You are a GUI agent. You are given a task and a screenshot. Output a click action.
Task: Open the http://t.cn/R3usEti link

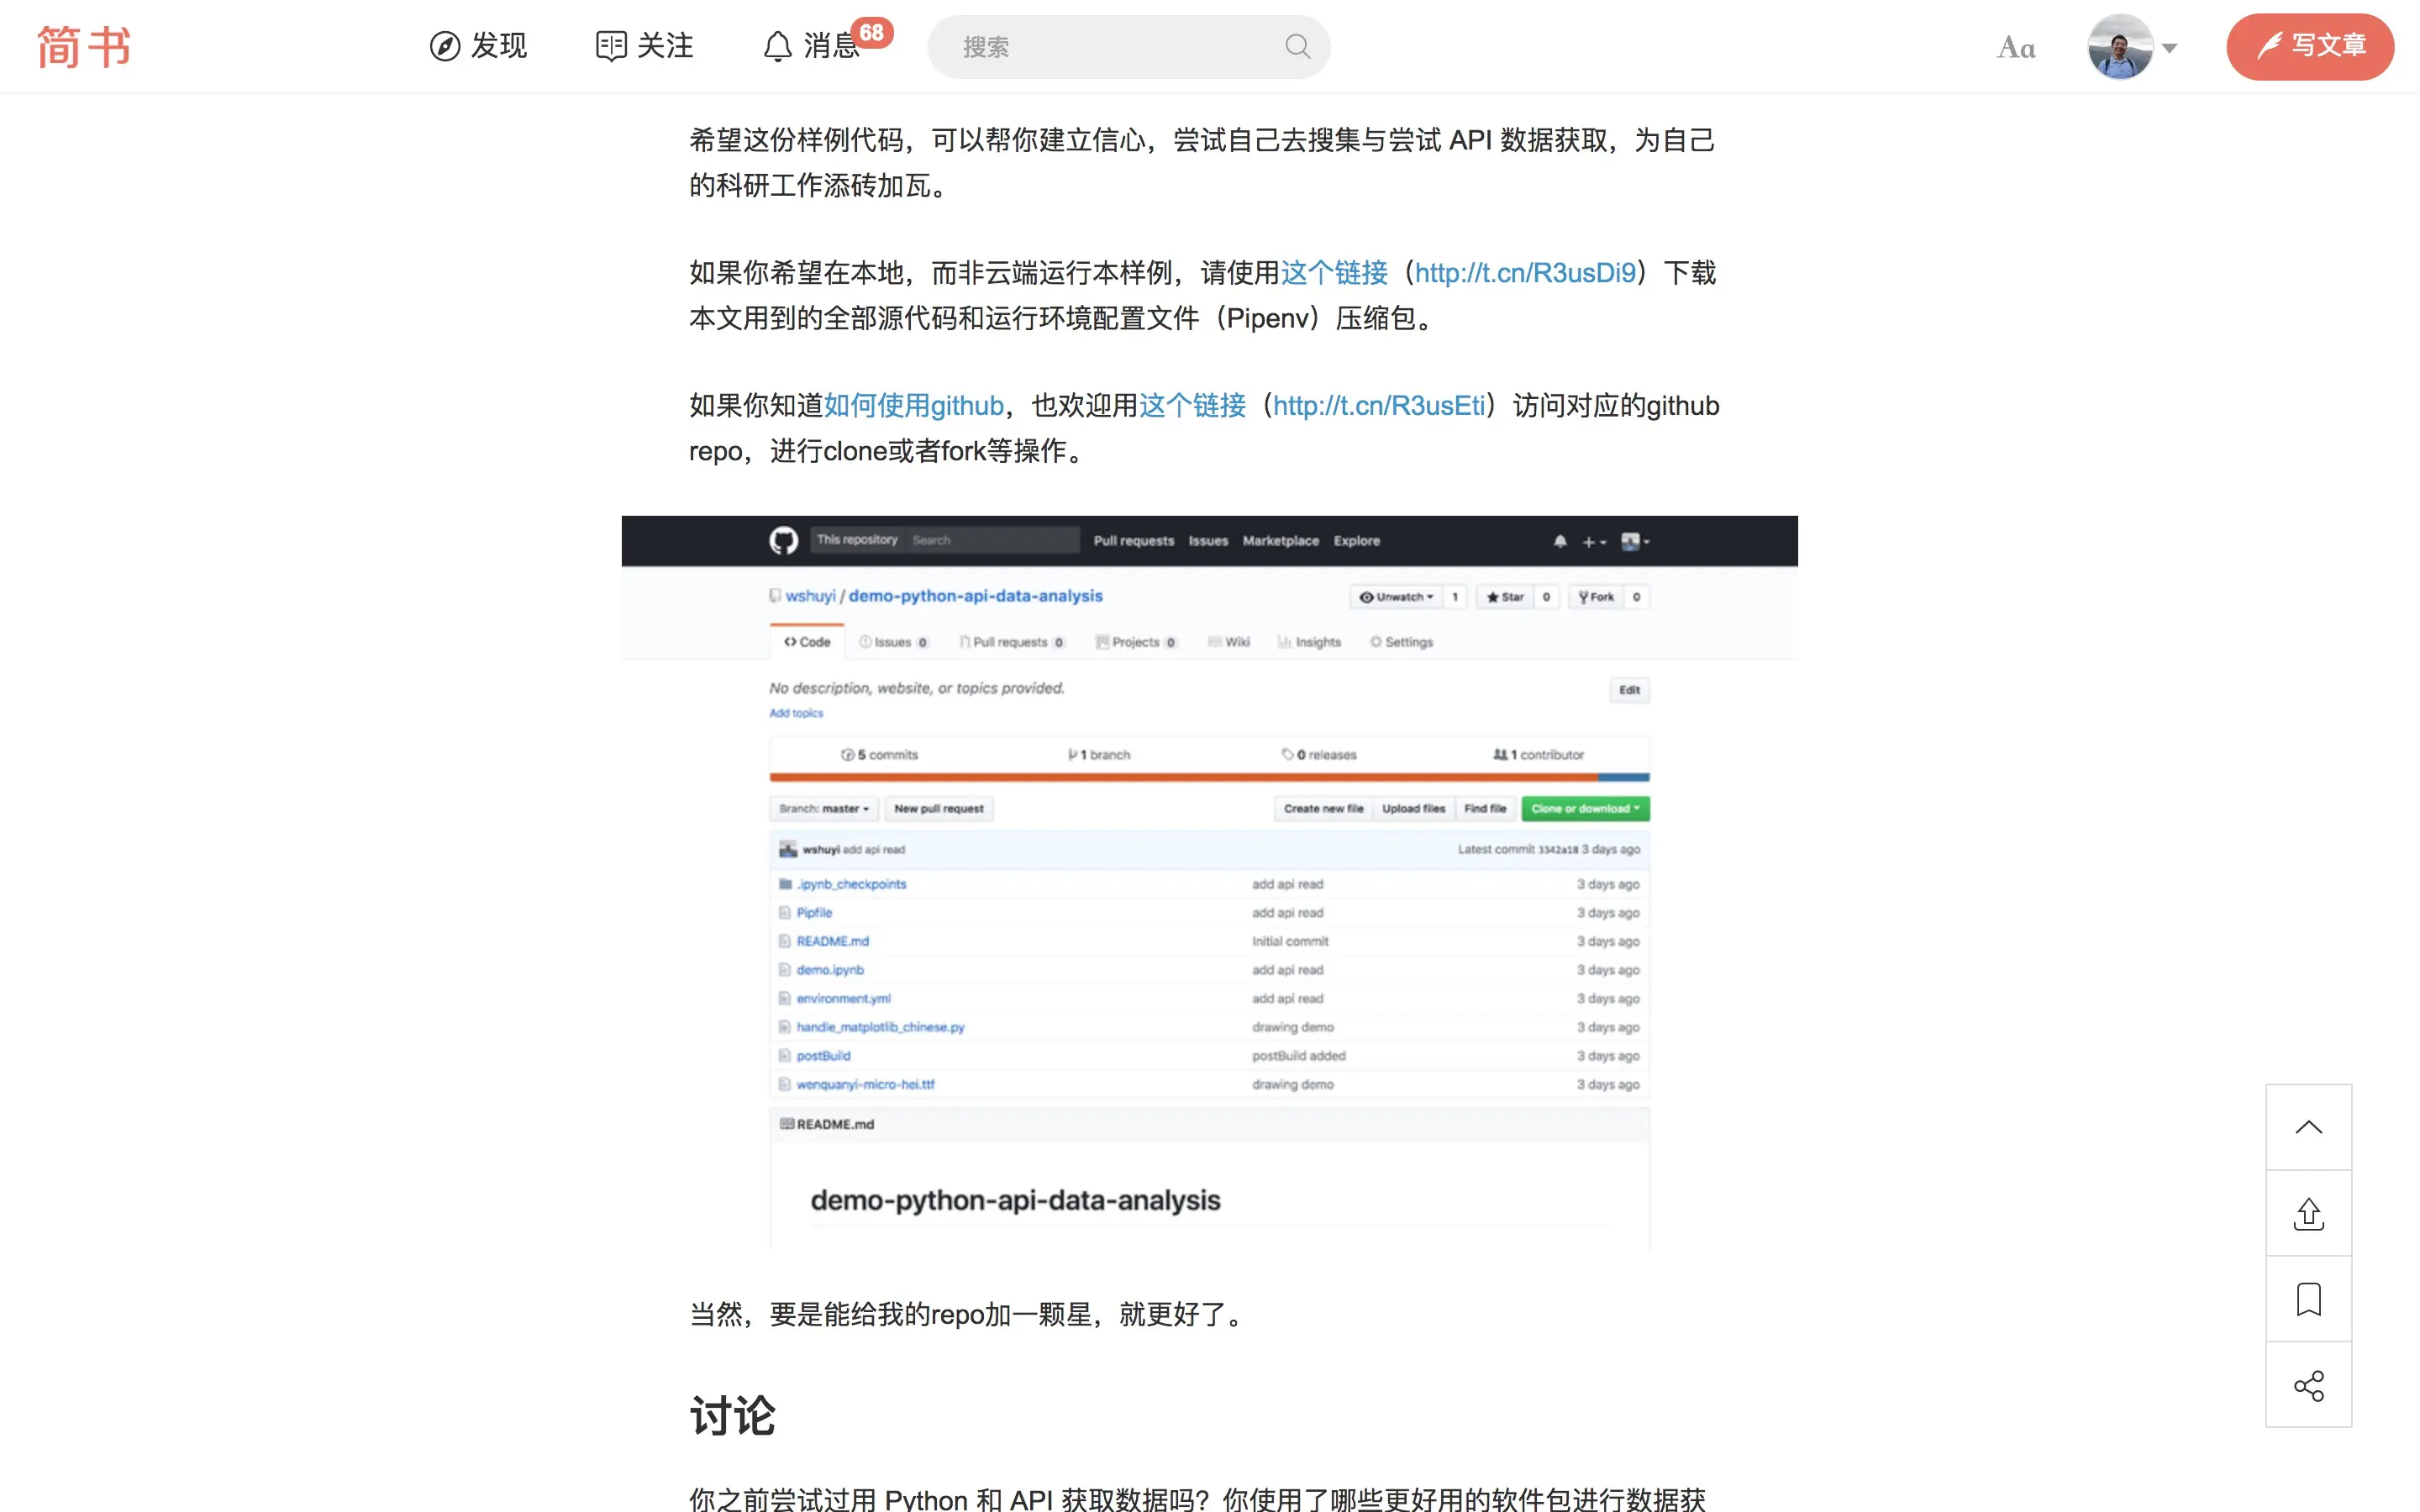[1379, 406]
